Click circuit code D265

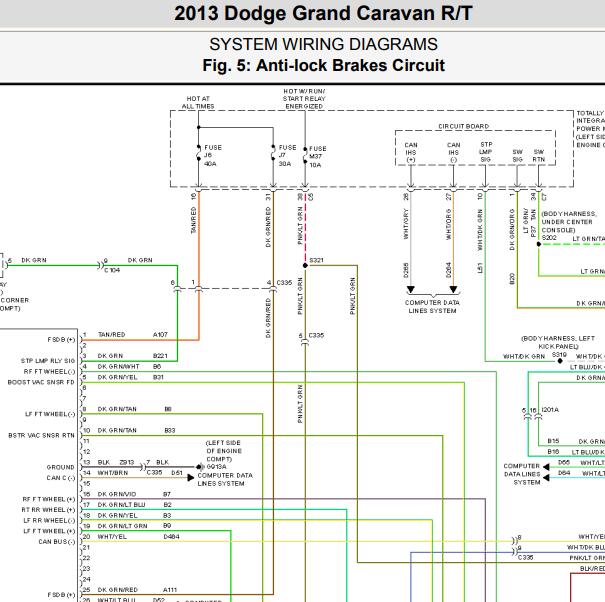click(x=406, y=270)
